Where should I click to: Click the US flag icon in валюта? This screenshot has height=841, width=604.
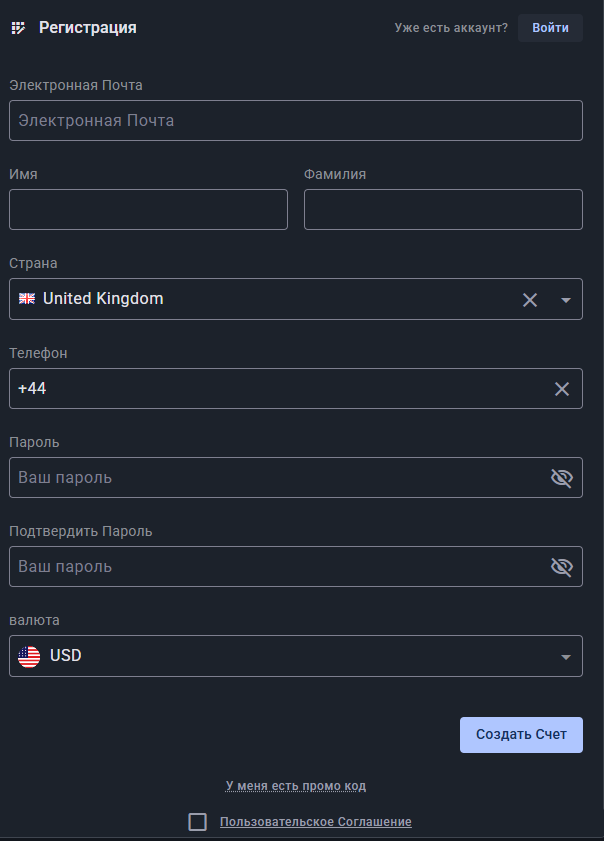click(29, 656)
